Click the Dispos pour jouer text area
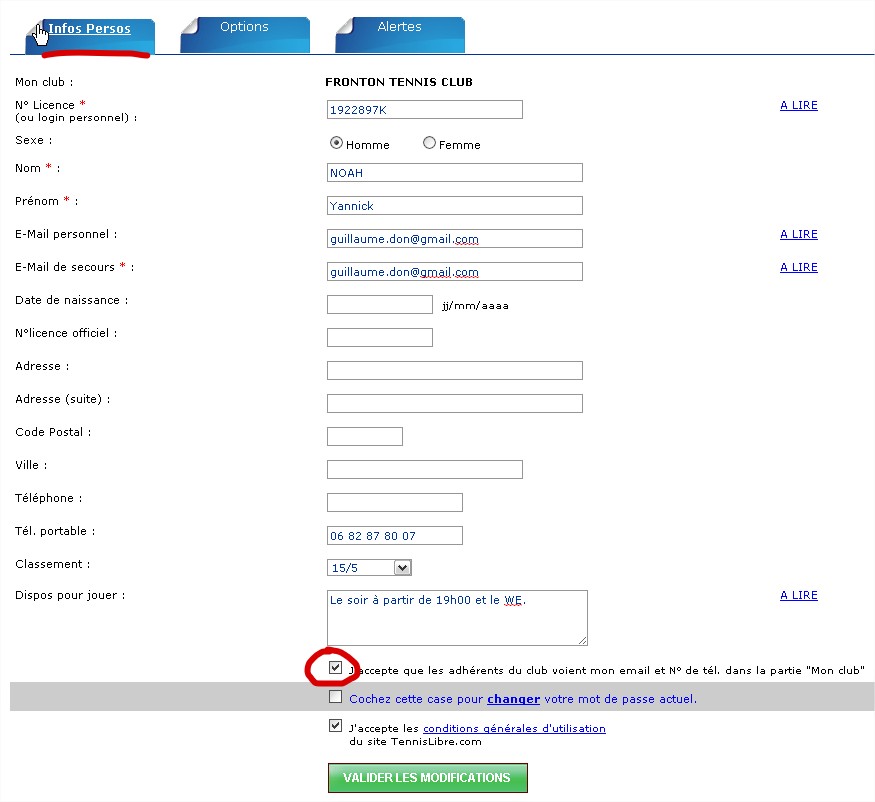The image size is (875, 802). tap(457, 618)
